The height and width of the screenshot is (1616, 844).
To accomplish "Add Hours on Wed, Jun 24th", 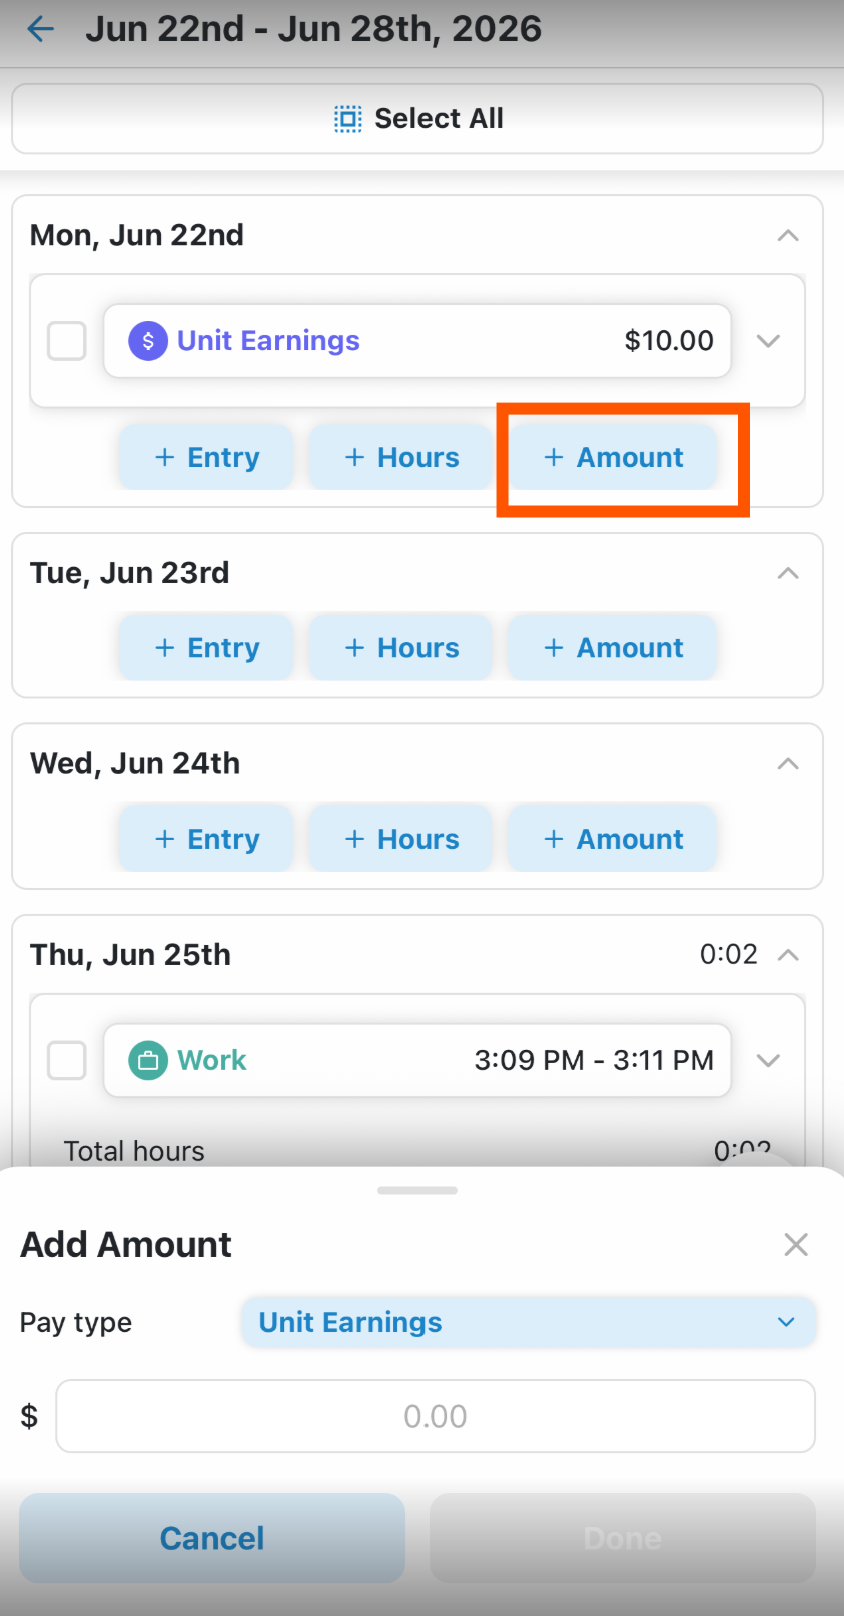I will [400, 839].
